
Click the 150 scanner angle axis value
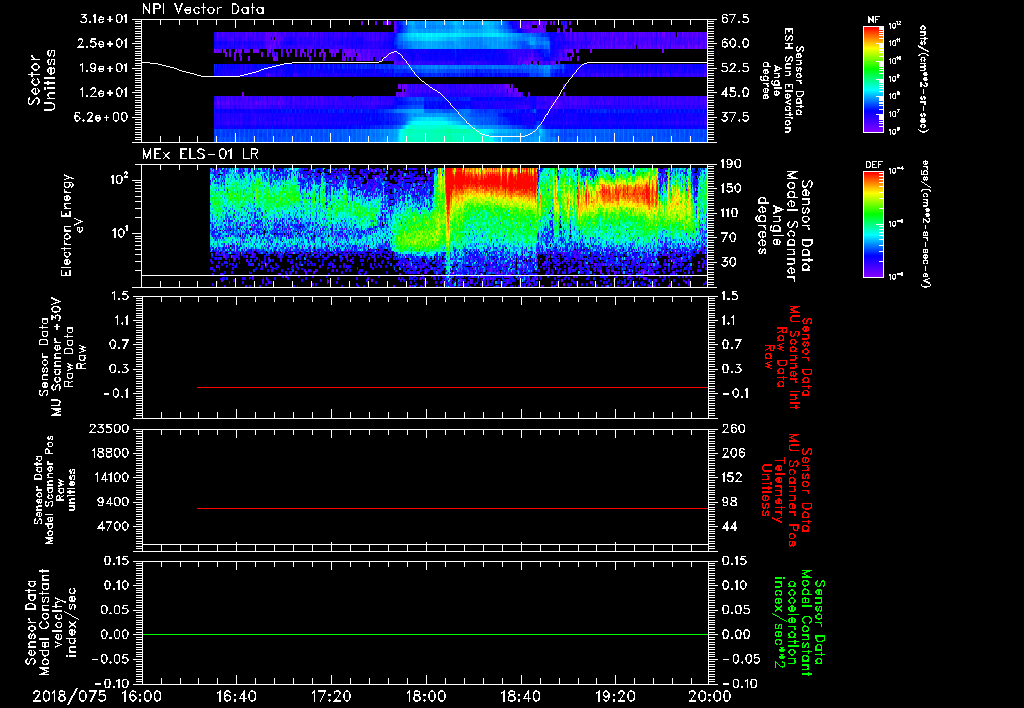(731, 188)
